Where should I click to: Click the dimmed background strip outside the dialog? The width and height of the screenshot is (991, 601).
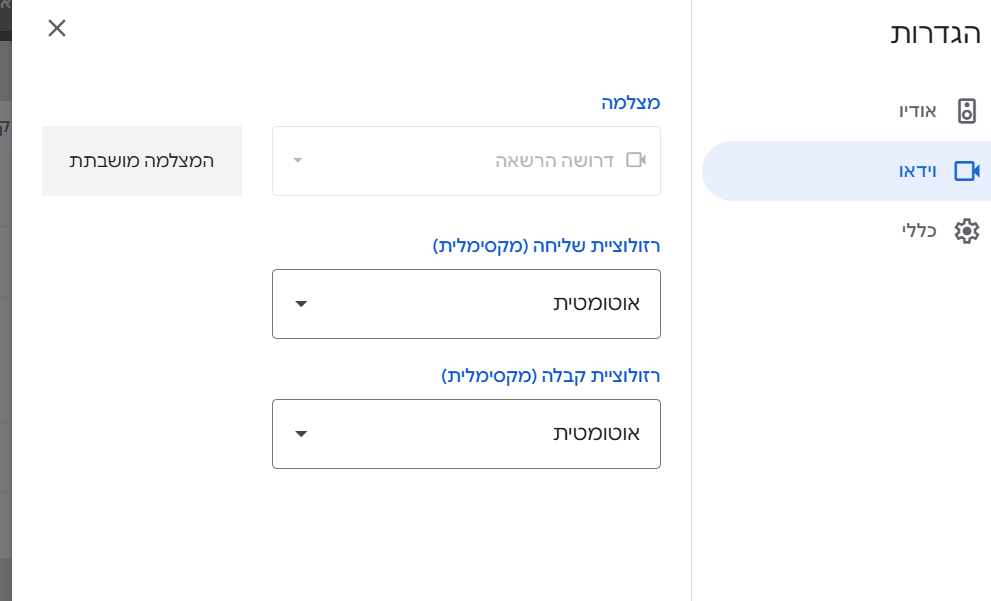coord(5,300)
